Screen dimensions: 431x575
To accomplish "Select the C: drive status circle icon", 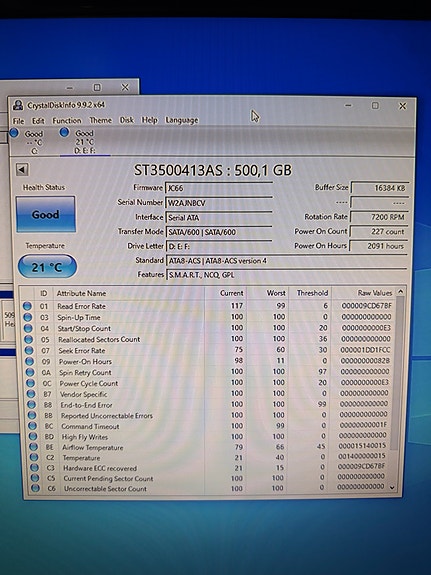I will pyautogui.click(x=14, y=133).
